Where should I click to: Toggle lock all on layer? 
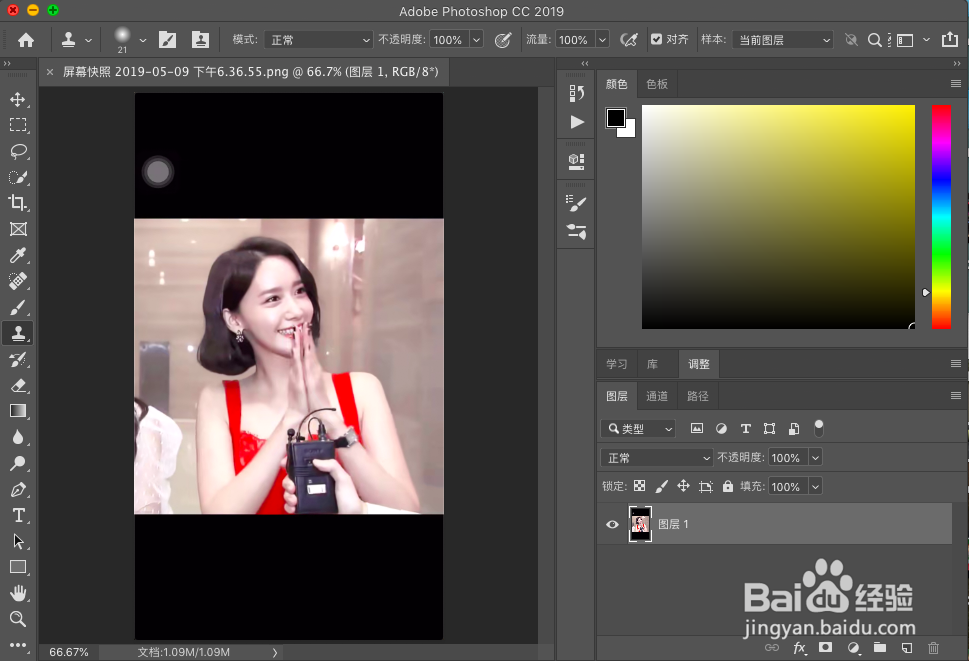pos(727,486)
